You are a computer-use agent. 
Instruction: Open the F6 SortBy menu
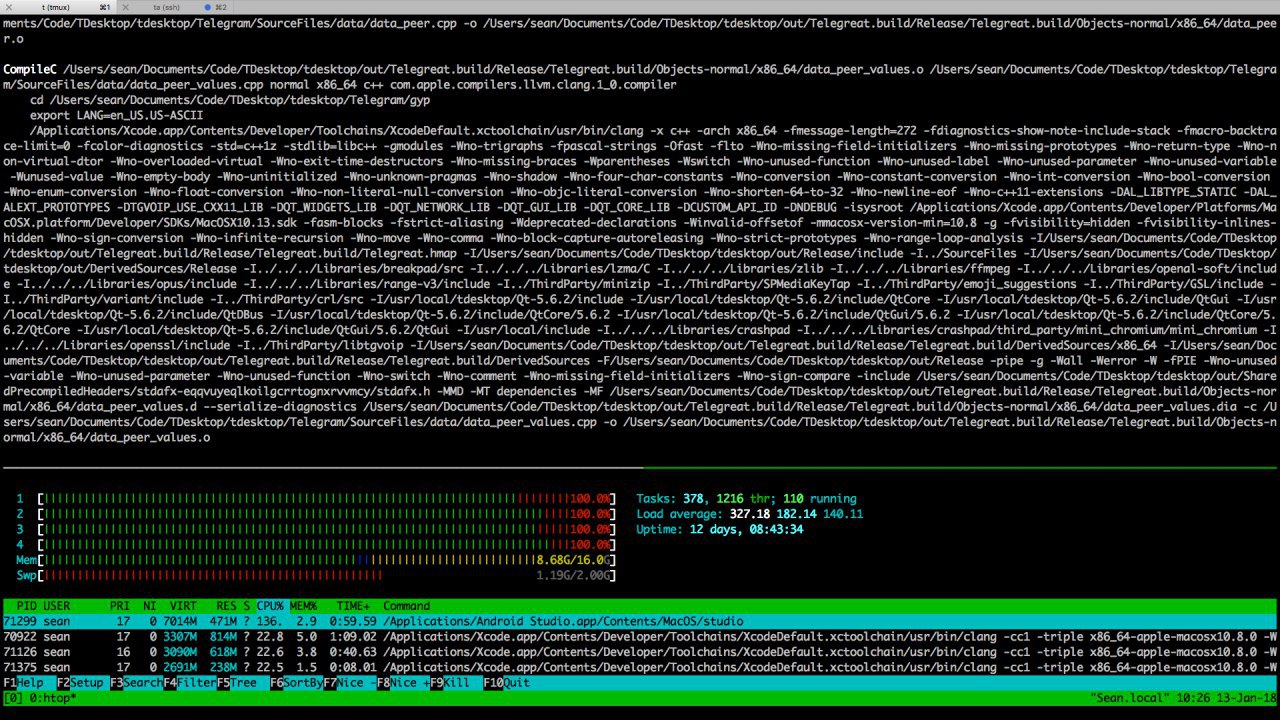[x=296, y=683]
